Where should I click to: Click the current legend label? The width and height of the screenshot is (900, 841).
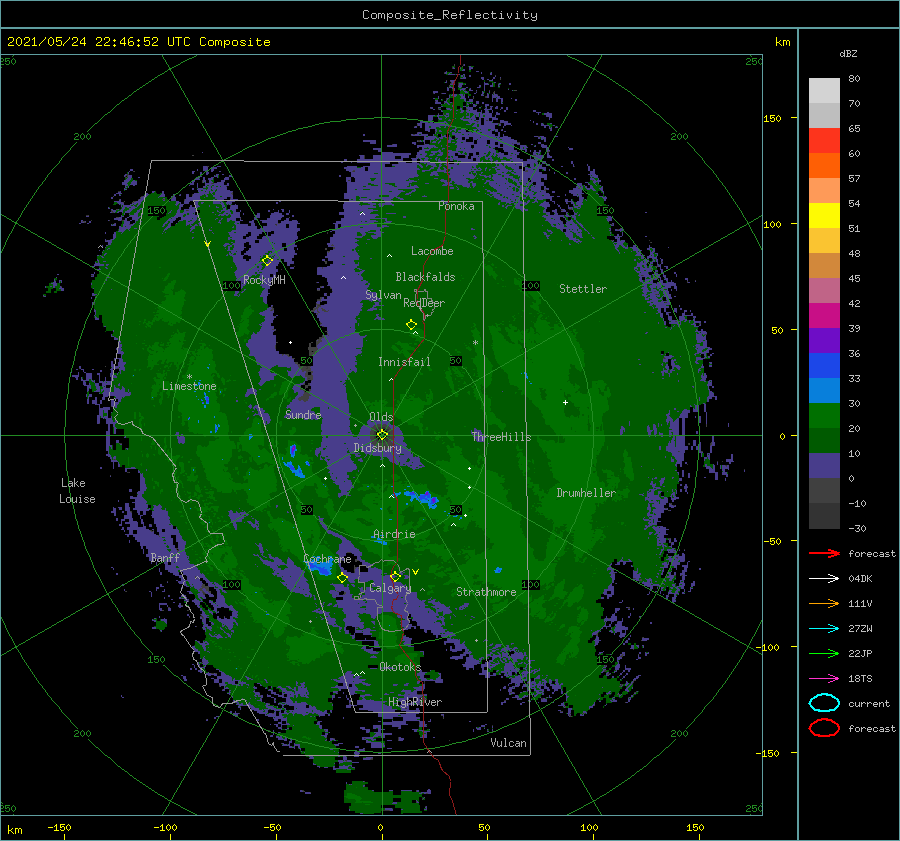pyautogui.click(x=869, y=703)
